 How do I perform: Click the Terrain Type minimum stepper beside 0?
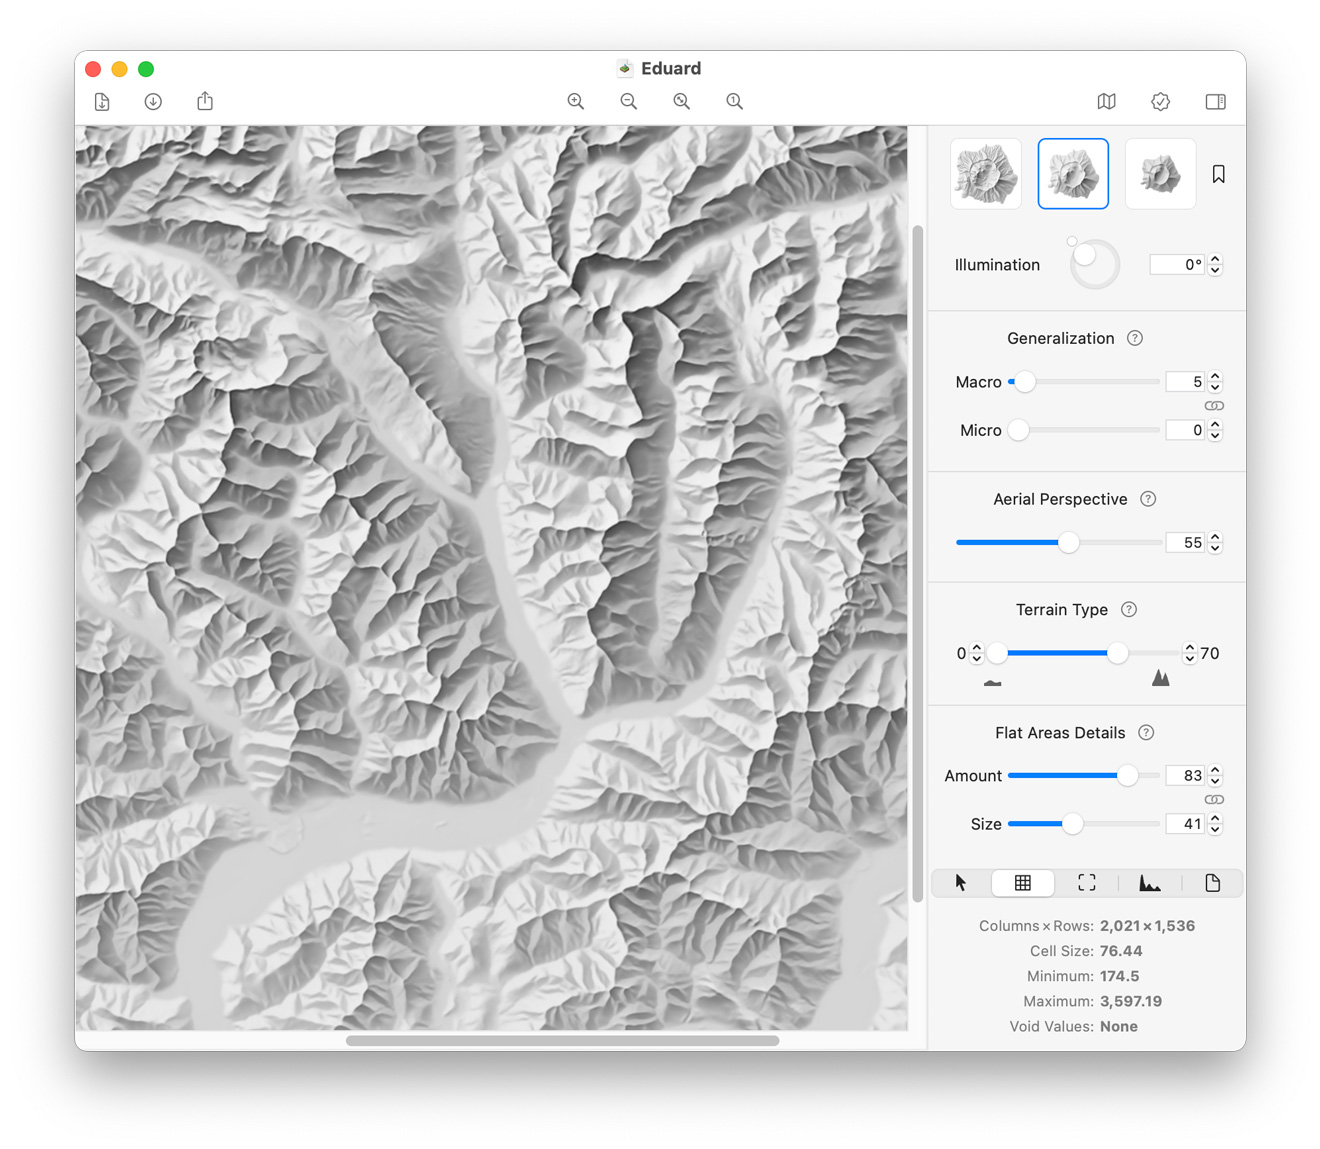coord(977,653)
